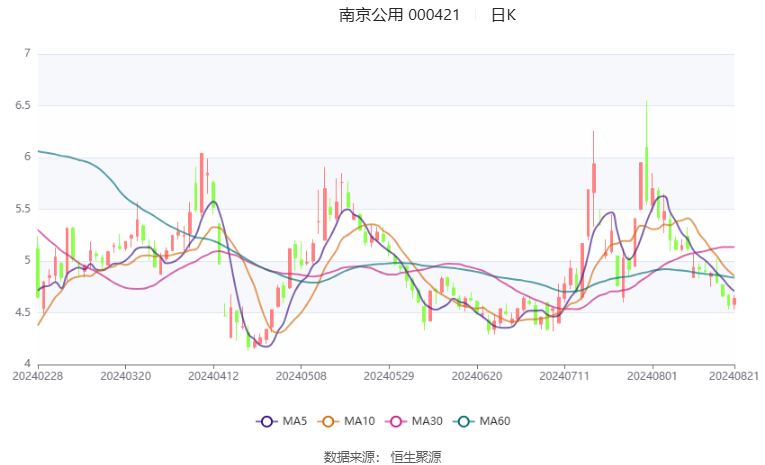Image resolution: width=765 pixels, height=465 pixels.
Task: Click the tall red candle reaching 6.25
Action: tap(594, 179)
